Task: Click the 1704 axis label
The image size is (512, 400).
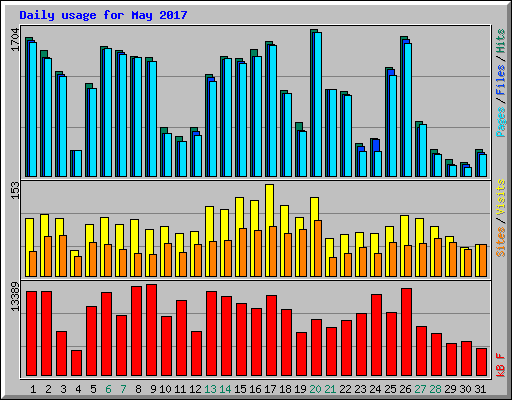Action: (15, 40)
